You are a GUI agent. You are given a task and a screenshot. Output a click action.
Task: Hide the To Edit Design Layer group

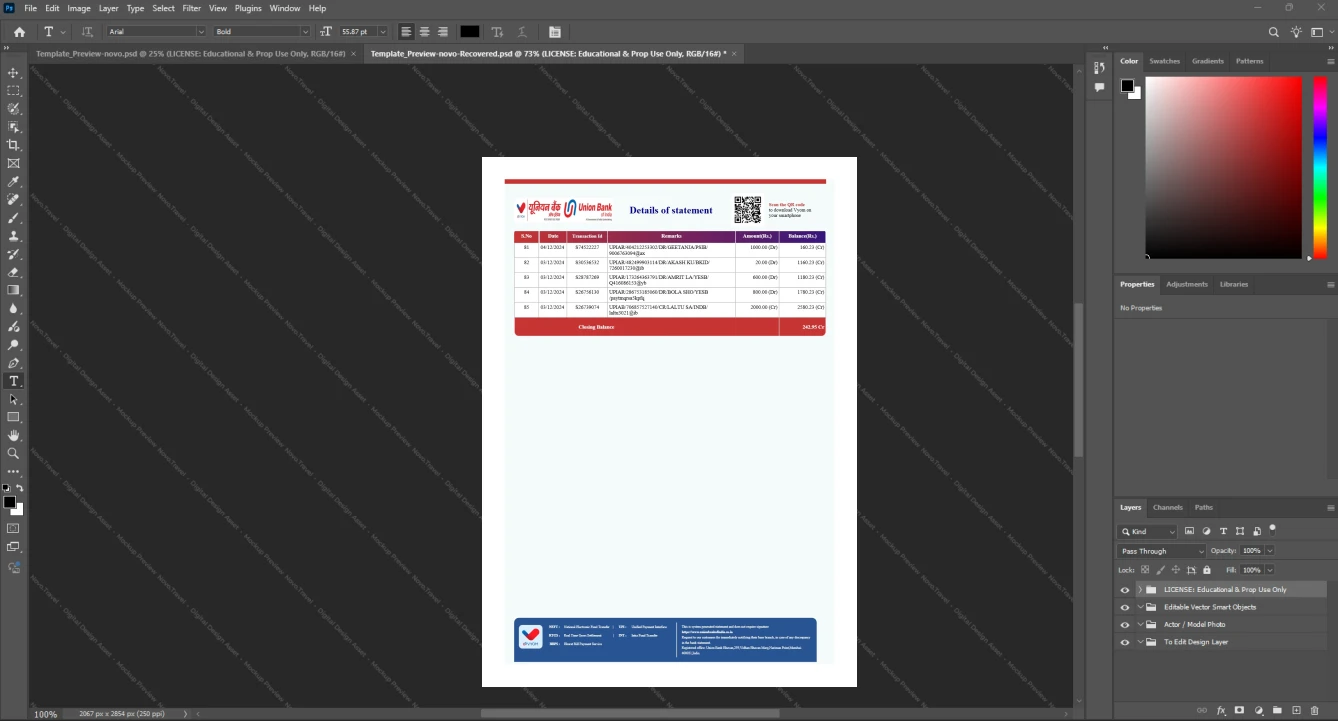click(x=1125, y=642)
